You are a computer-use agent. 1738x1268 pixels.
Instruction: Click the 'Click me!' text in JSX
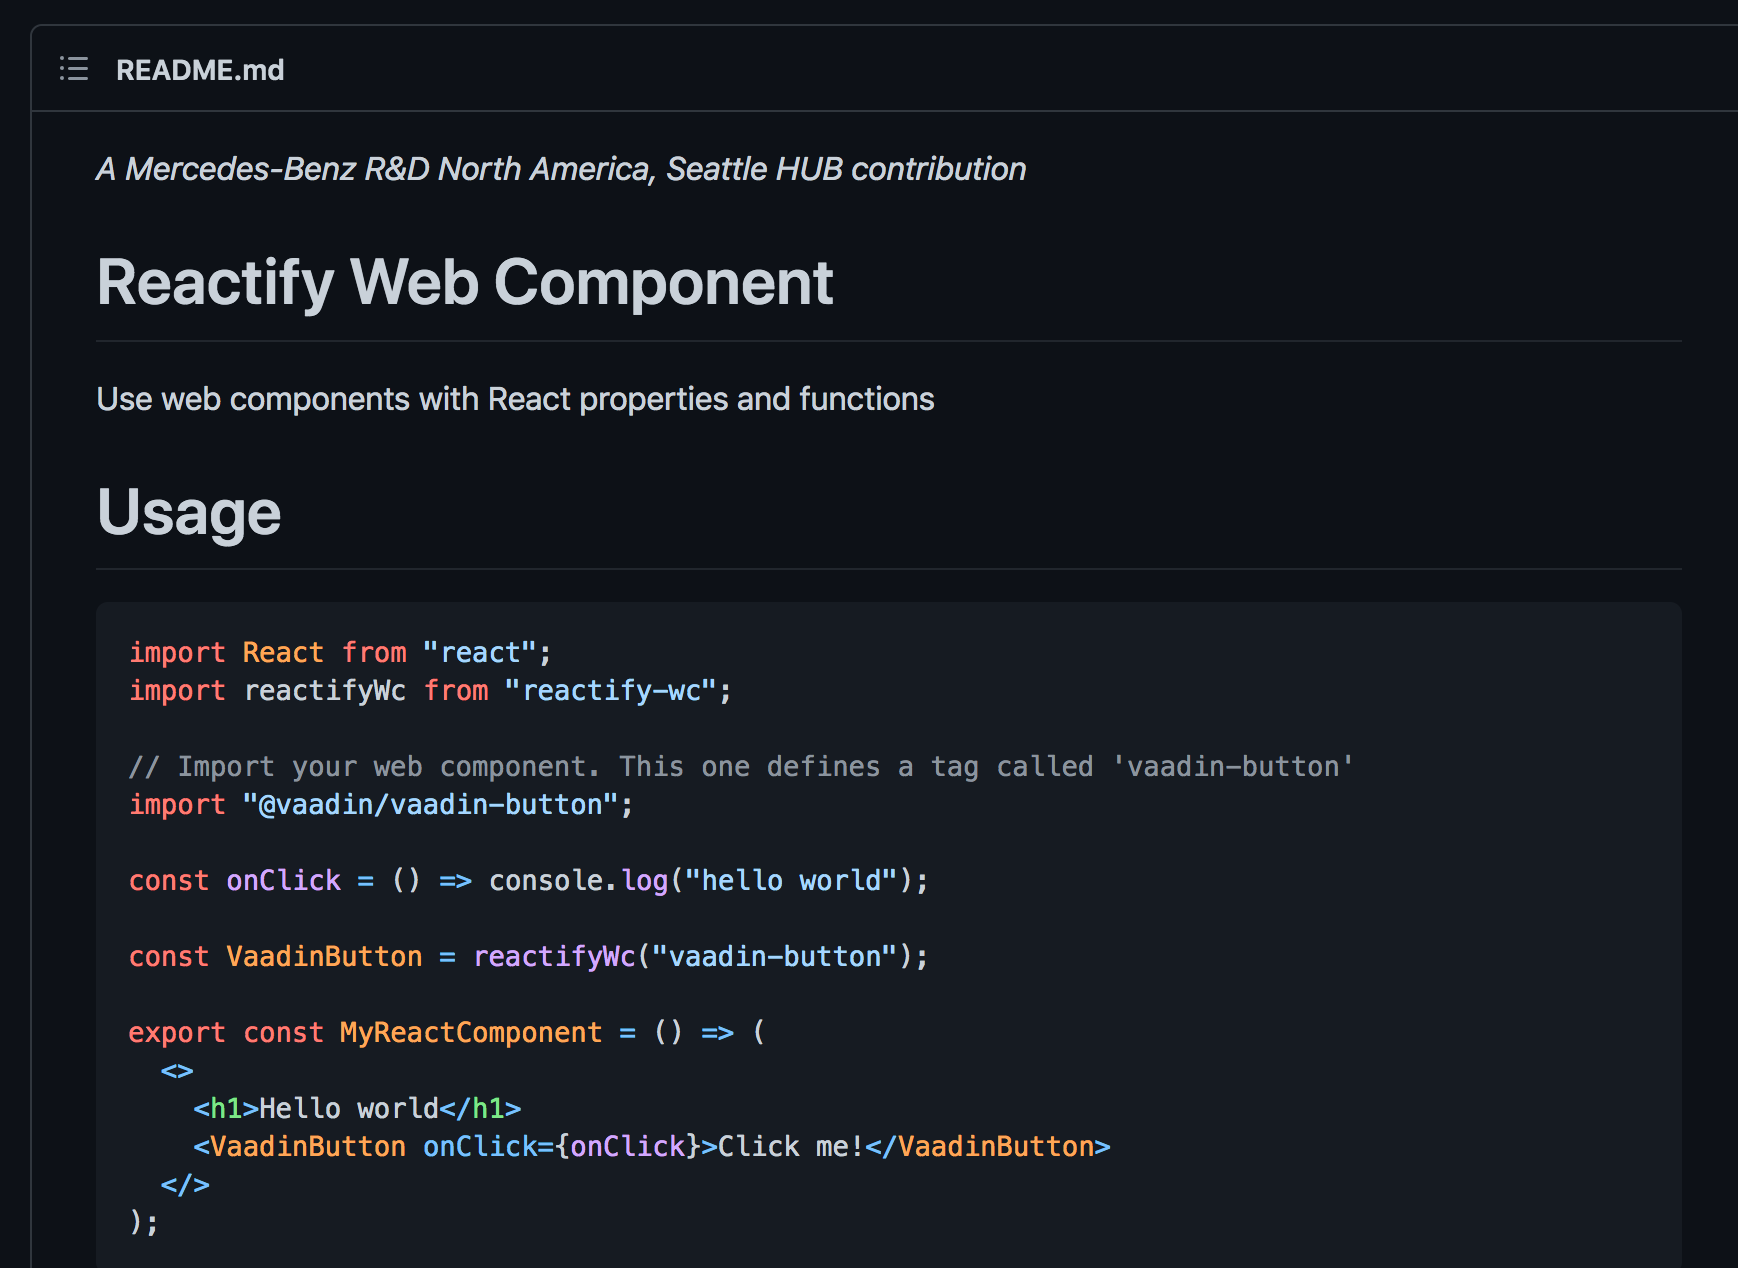coord(790,1147)
